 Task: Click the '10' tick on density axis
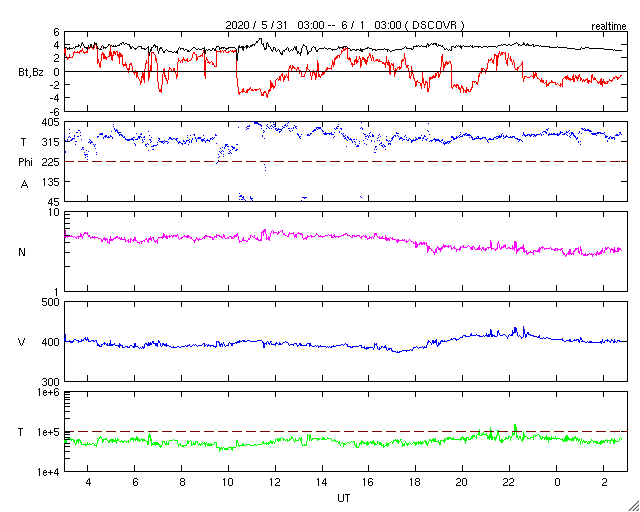(x=54, y=213)
